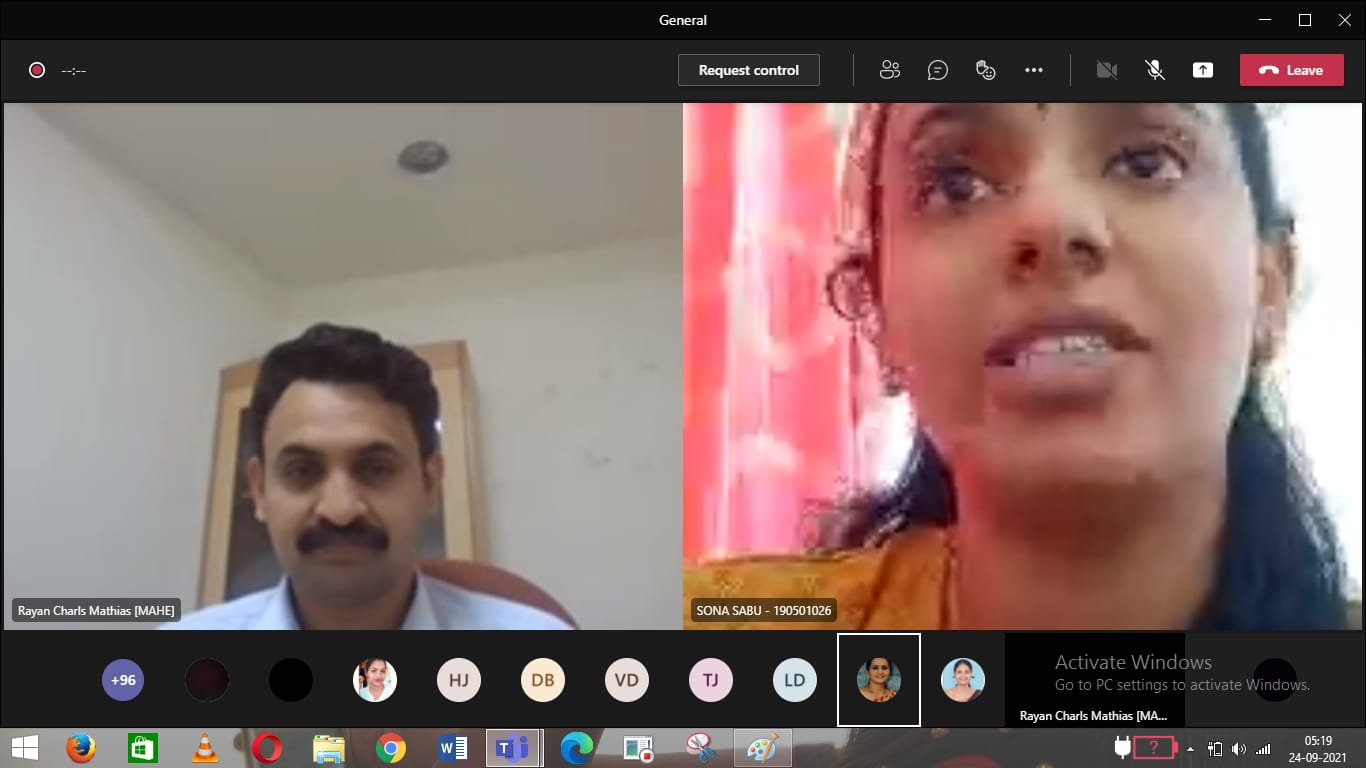Open the Windows Start menu
Viewport: 1366px width, 768px height.
25,748
